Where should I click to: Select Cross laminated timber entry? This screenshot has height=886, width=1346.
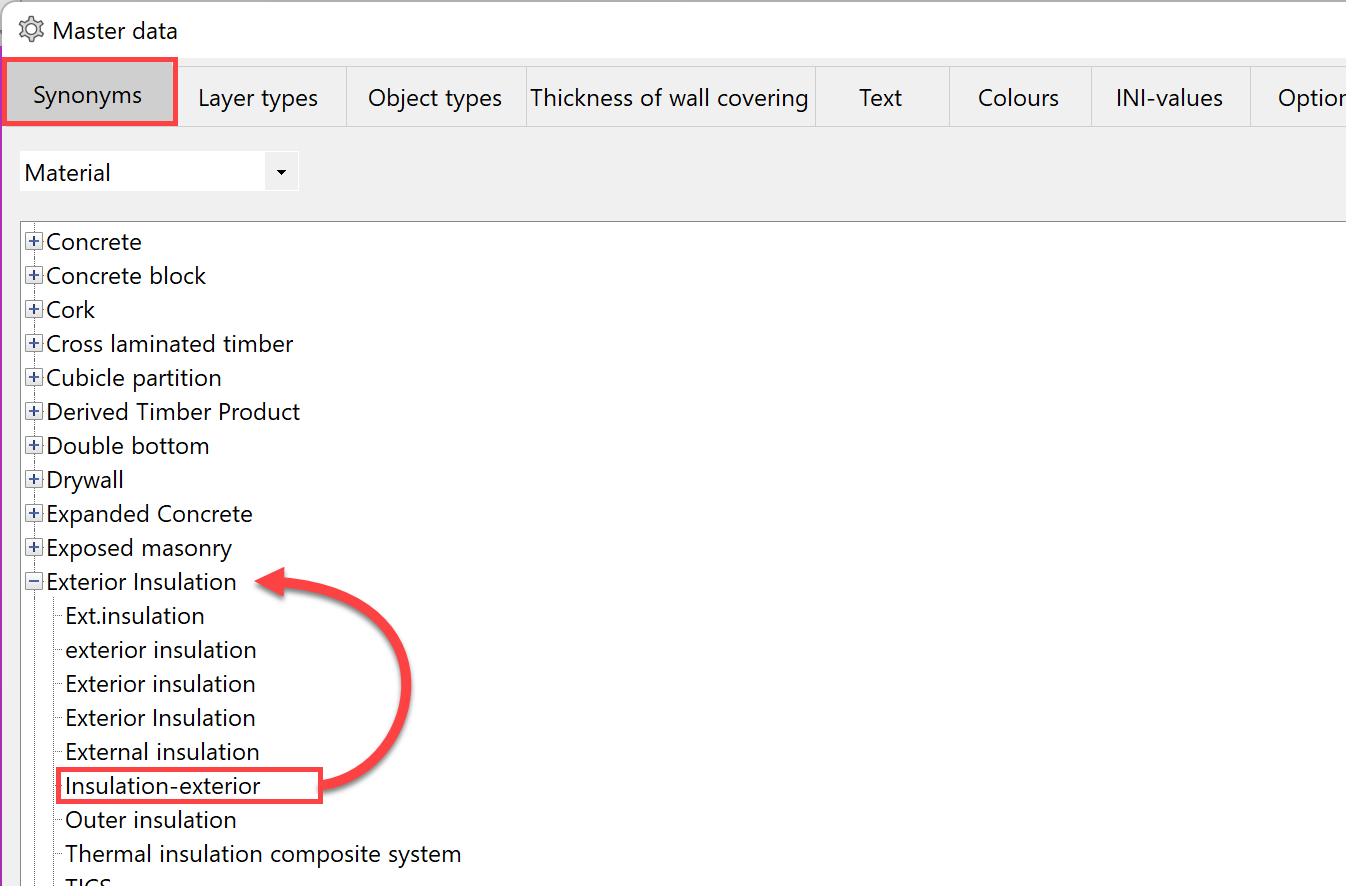(x=170, y=344)
